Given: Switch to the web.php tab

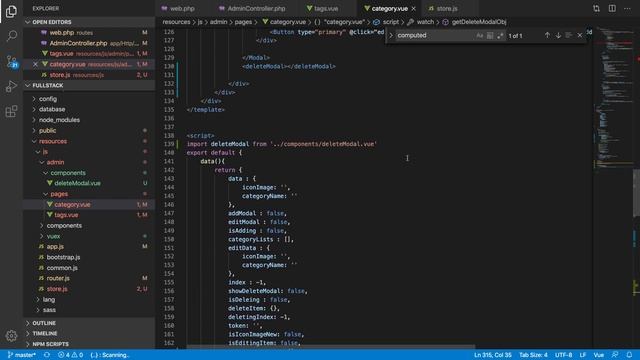Looking at the screenshot, I should coord(182,8).
